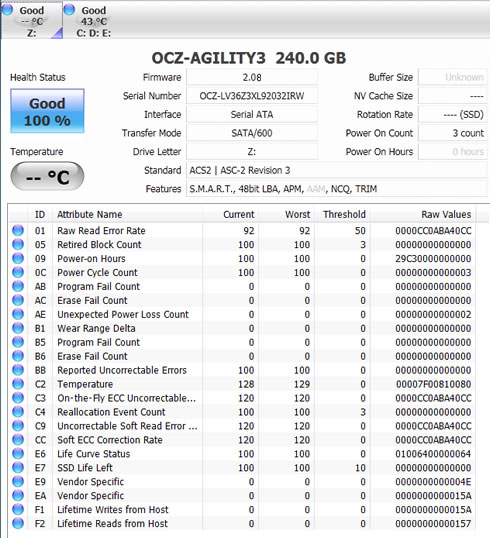Click the Good 100 % health status button
Viewport: 490px width, 538px height.
tap(47, 111)
